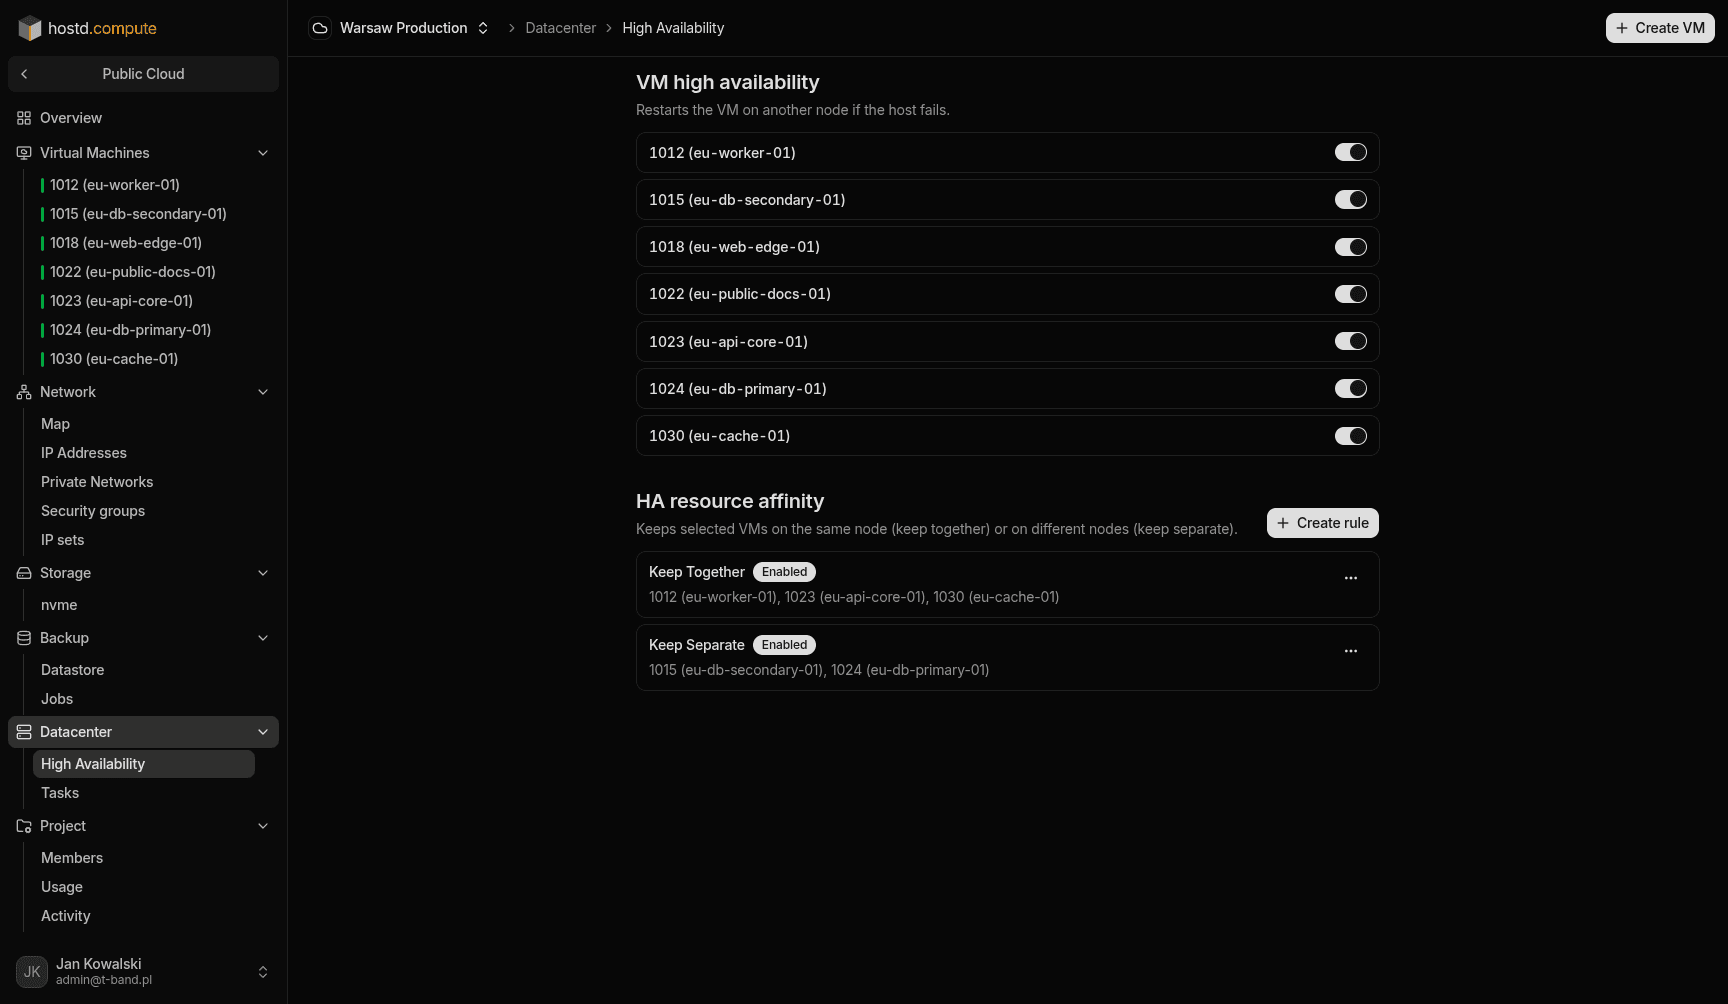This screenshot has width=1728, height=1004.
Task: Open Private Networks from sidebar
Action: [144, 482]
